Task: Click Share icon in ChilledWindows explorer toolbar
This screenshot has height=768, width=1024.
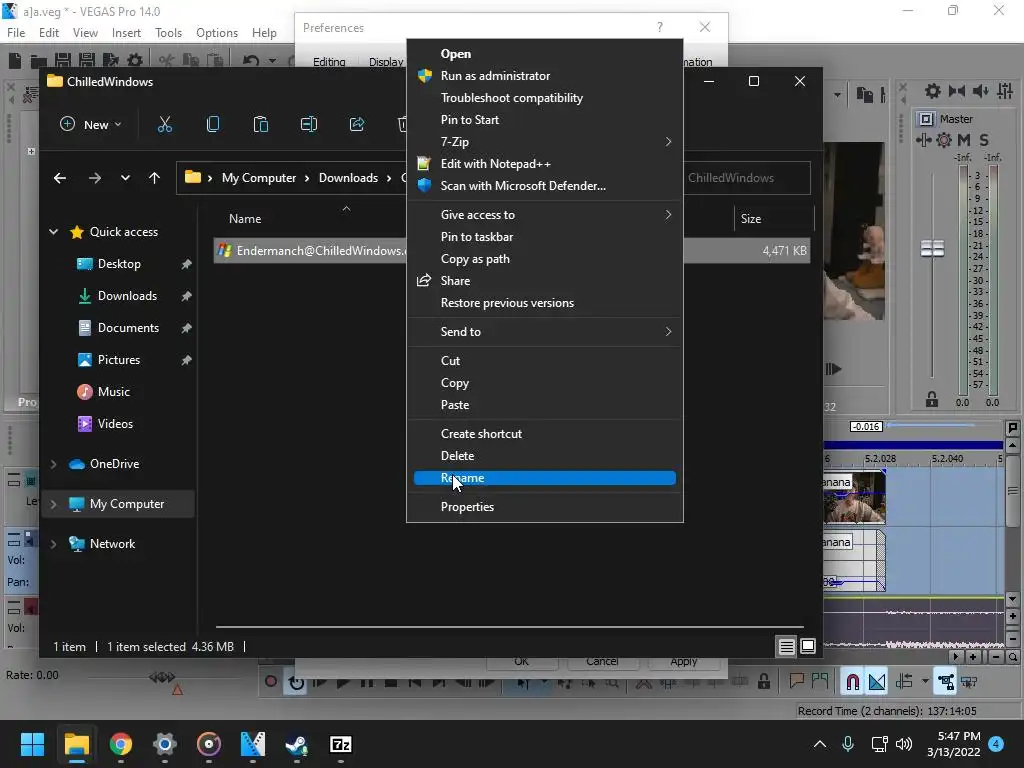Action: pos(357,124)
